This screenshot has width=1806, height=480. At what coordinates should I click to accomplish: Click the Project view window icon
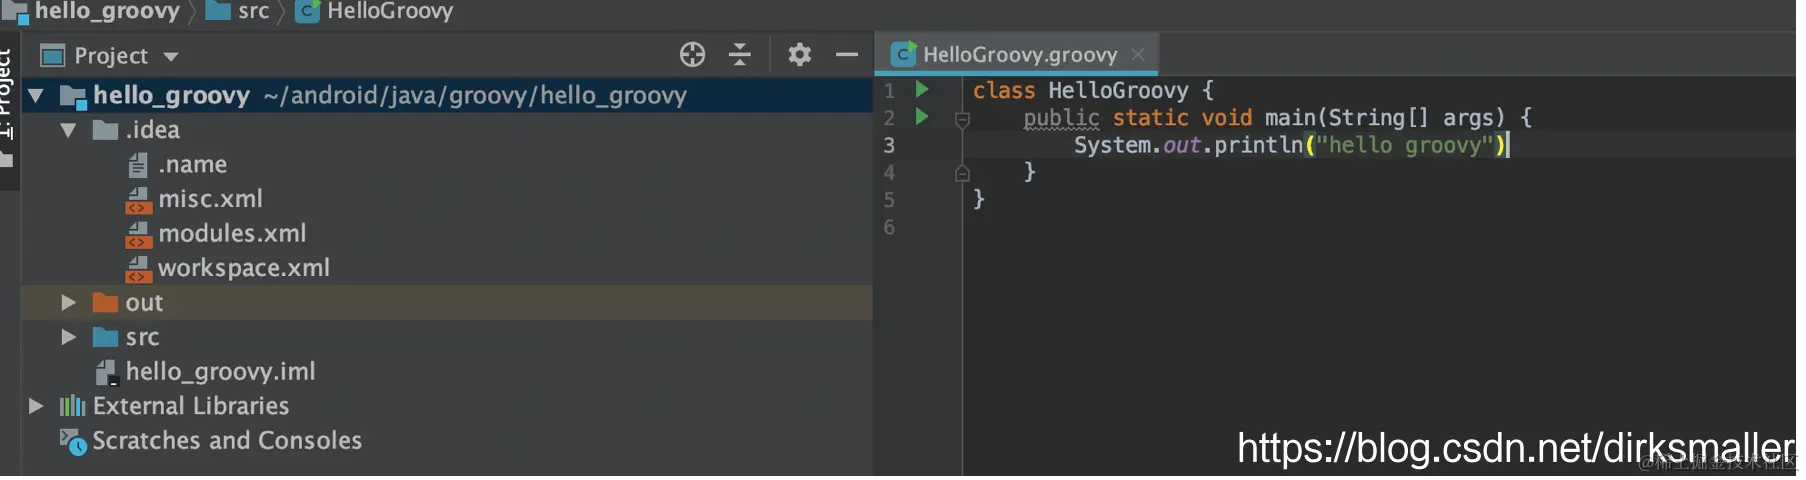(52, 55)
